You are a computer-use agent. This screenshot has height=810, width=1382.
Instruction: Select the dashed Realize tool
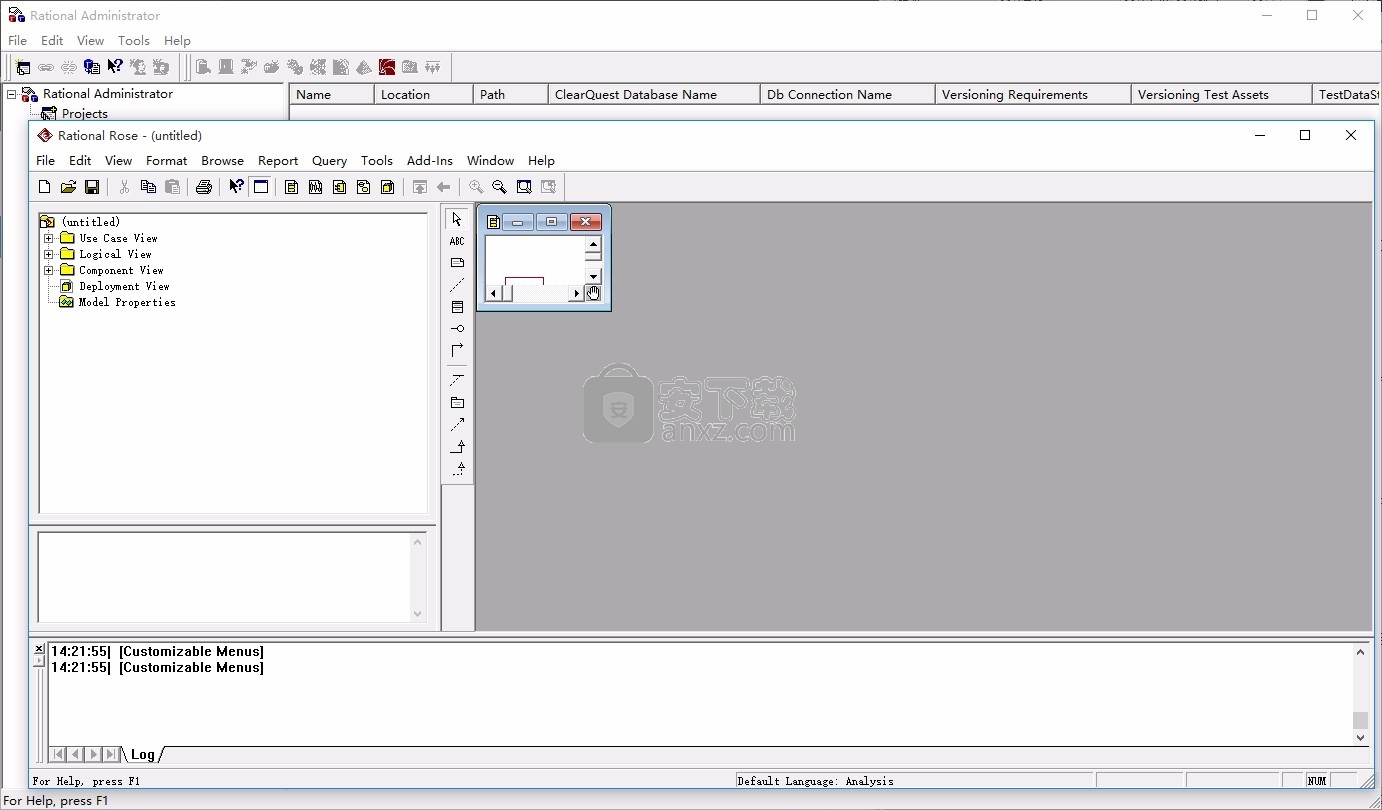click(457, 469)
